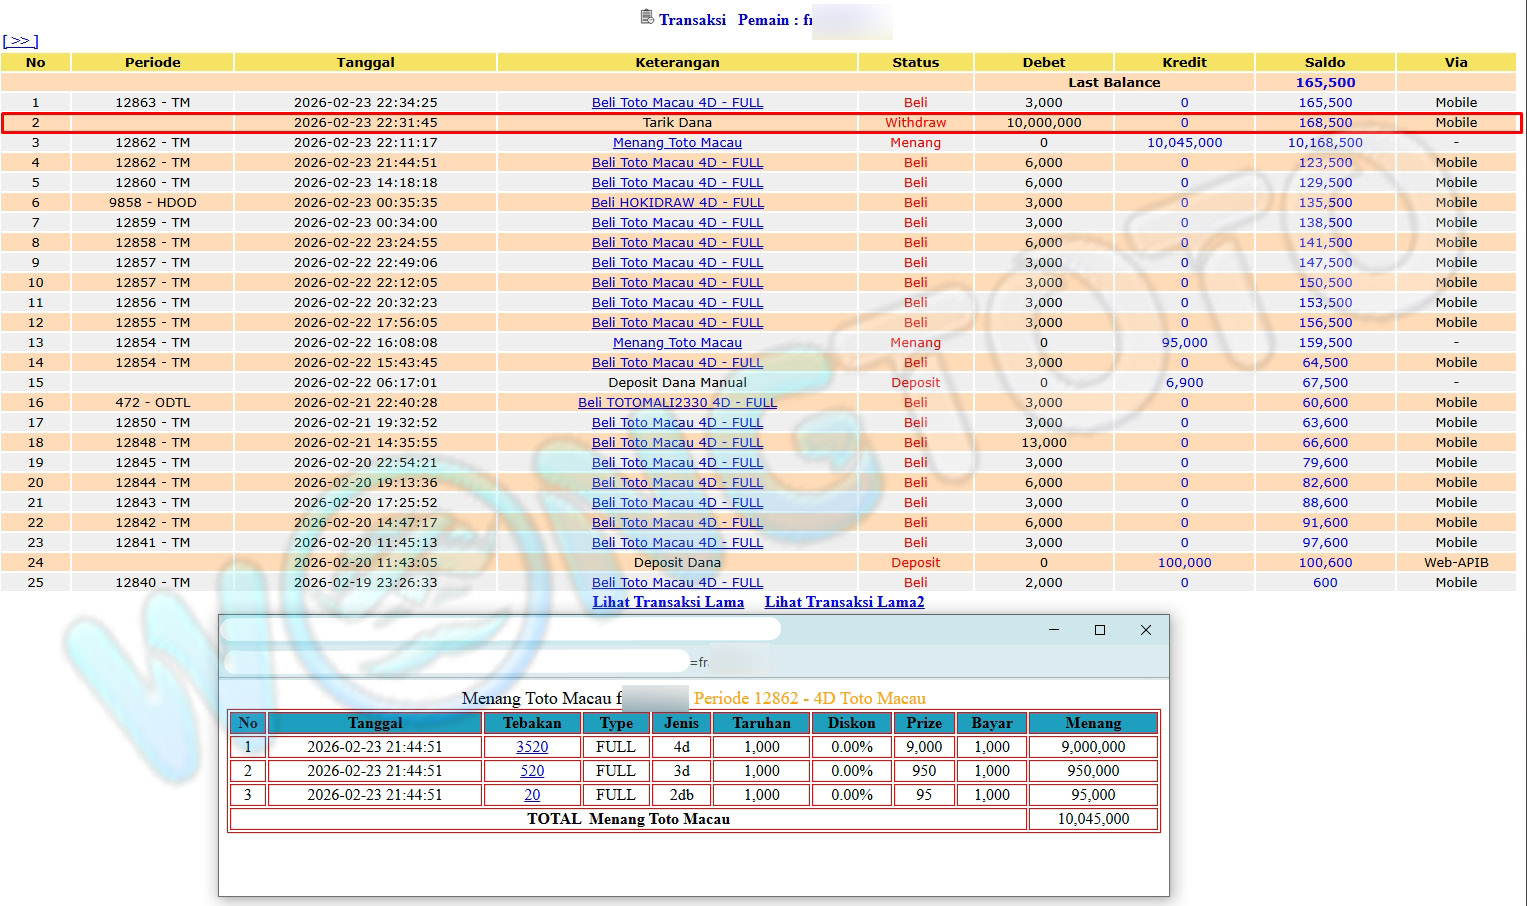Click Menang Toto Macau link in row 13

coord(677,343)
